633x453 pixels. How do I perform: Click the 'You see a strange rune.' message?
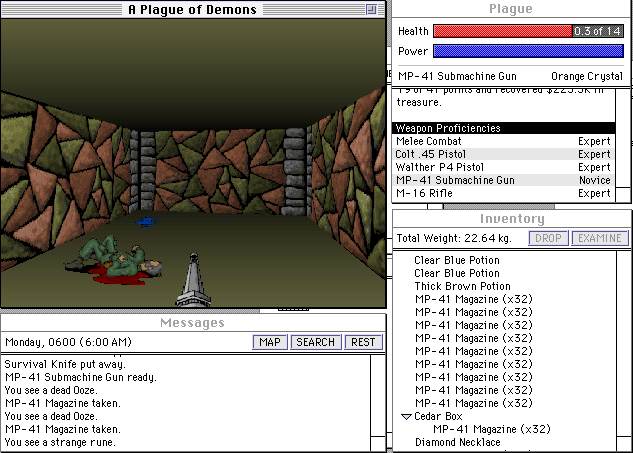tap(60, 443)
